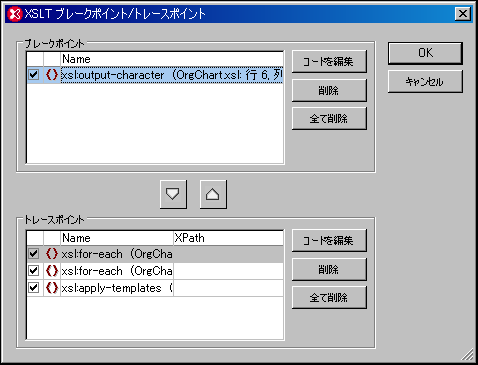Click braces icon of xsl:apply-templates tracepoint
Image resolution: width=478 pixels, height=365 pixels.
pyautogui.click(x=52, y=288)
